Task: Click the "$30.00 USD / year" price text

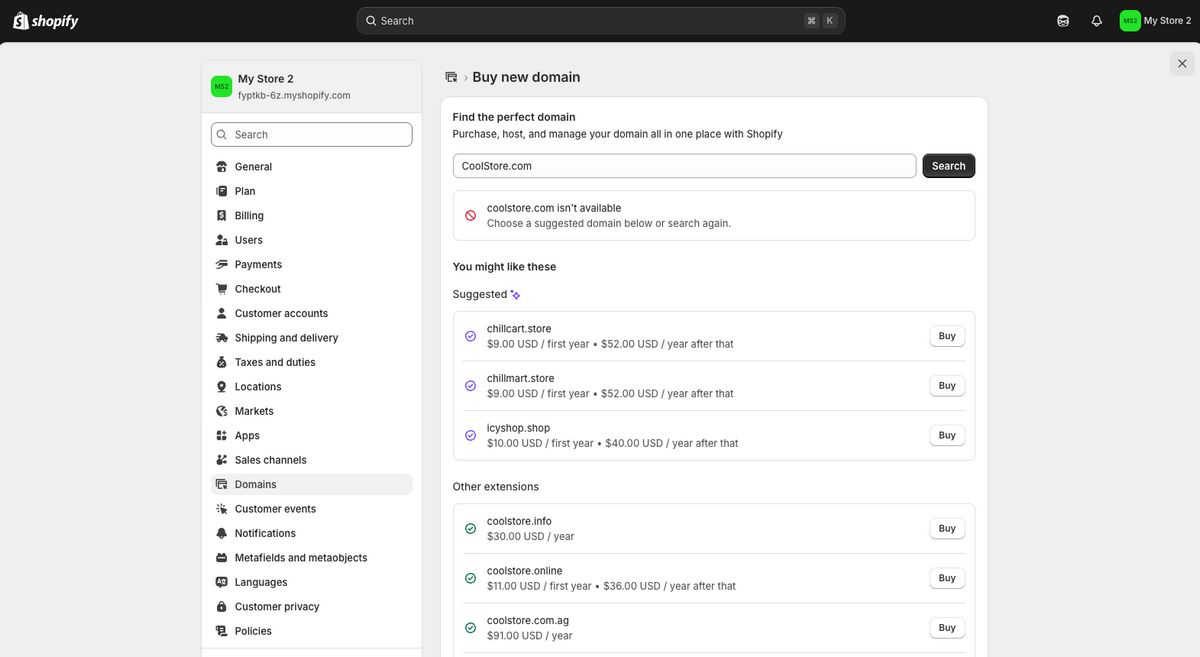Action: tap(531, 537)
